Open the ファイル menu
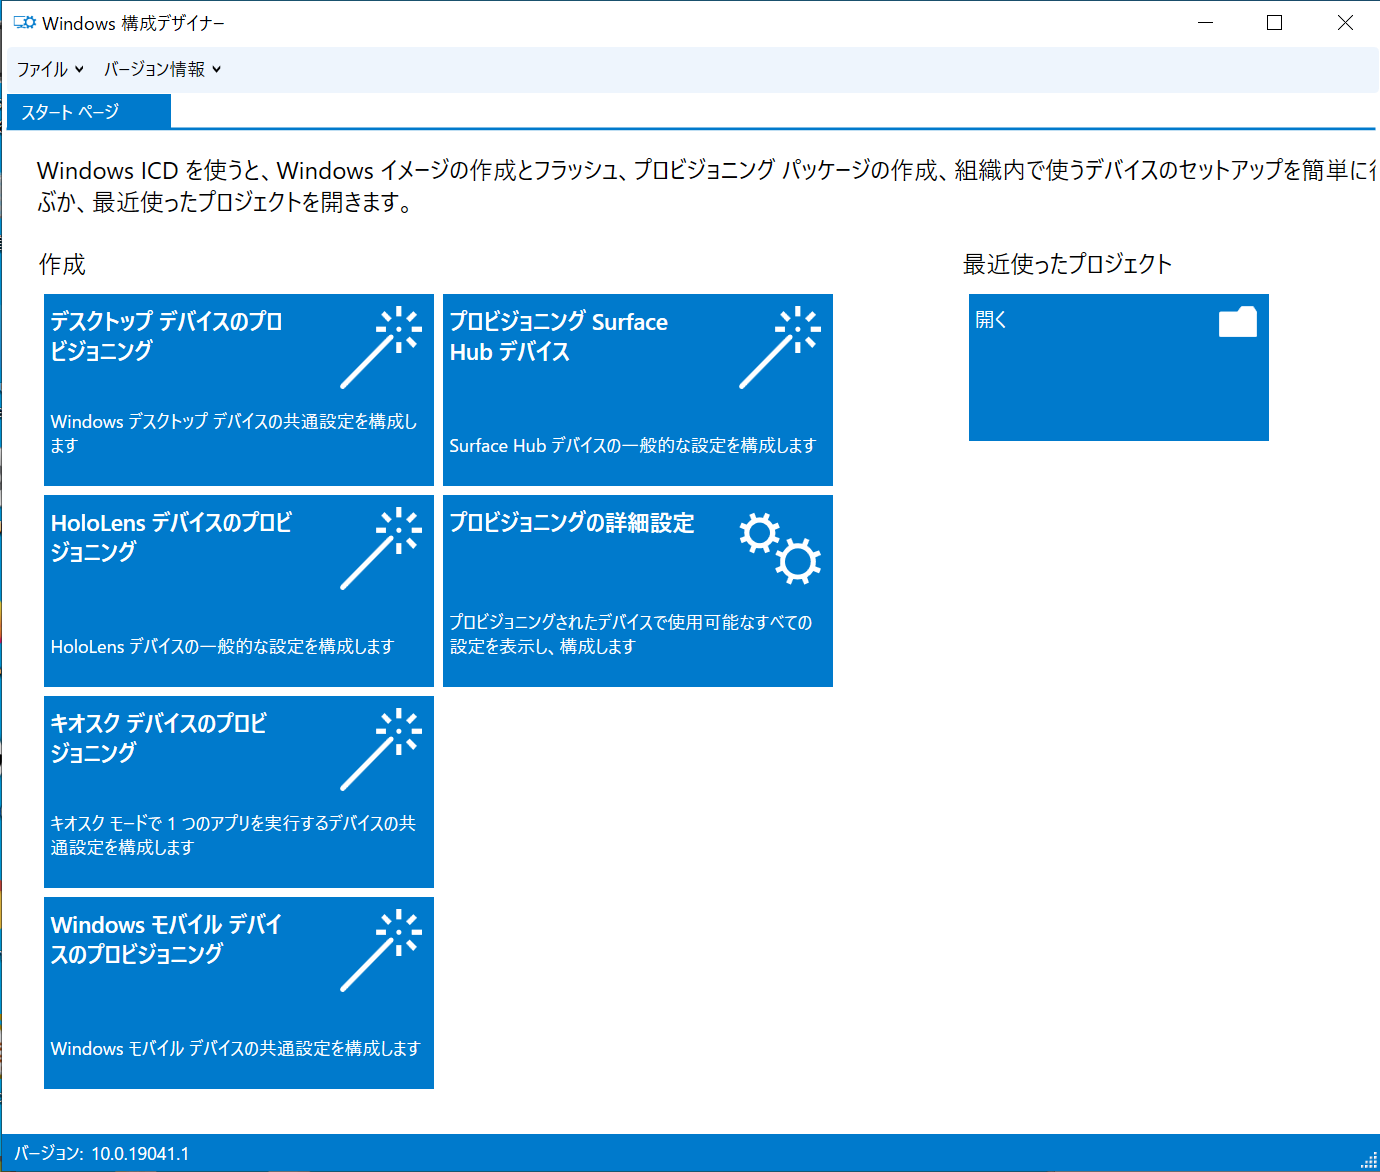 click(50, 69)
